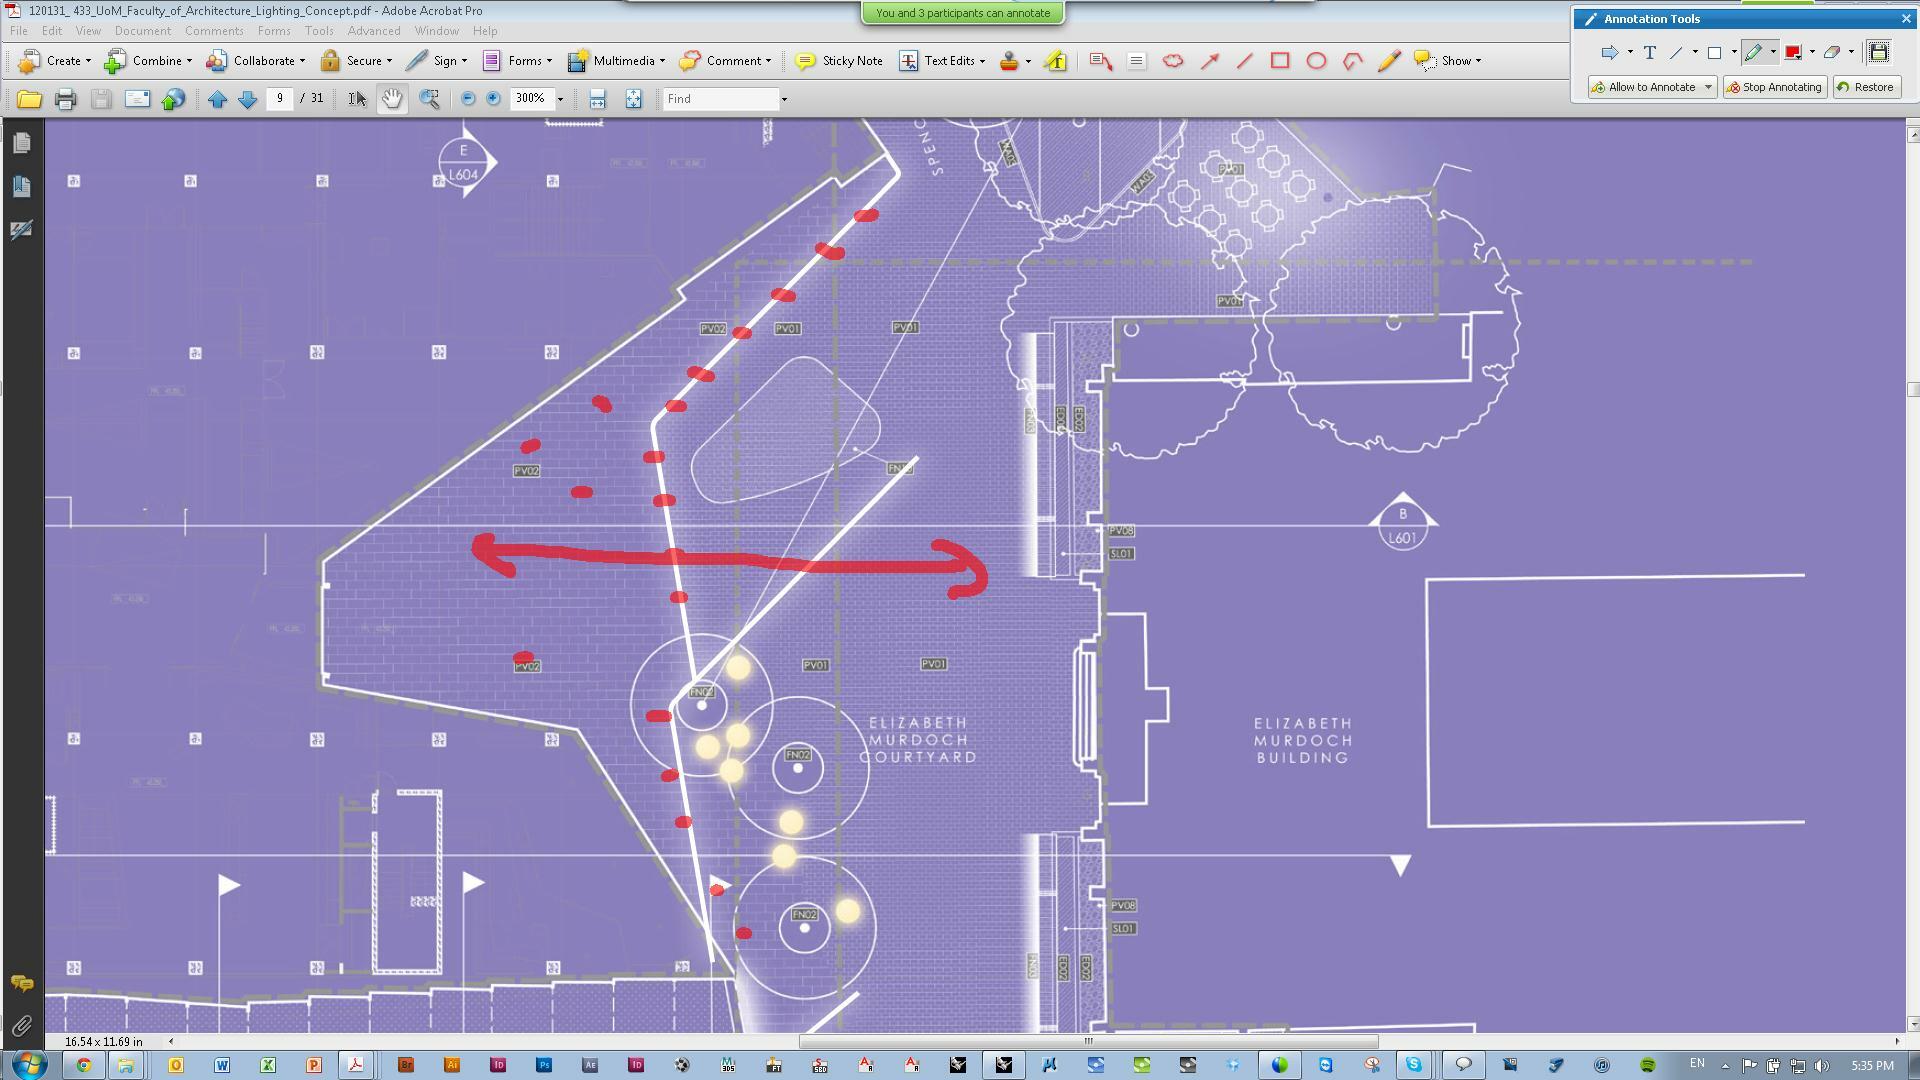Open the File menu
Image resolution: width=1920 pixels, height=1080 pixels.
(x=19, y=31)
